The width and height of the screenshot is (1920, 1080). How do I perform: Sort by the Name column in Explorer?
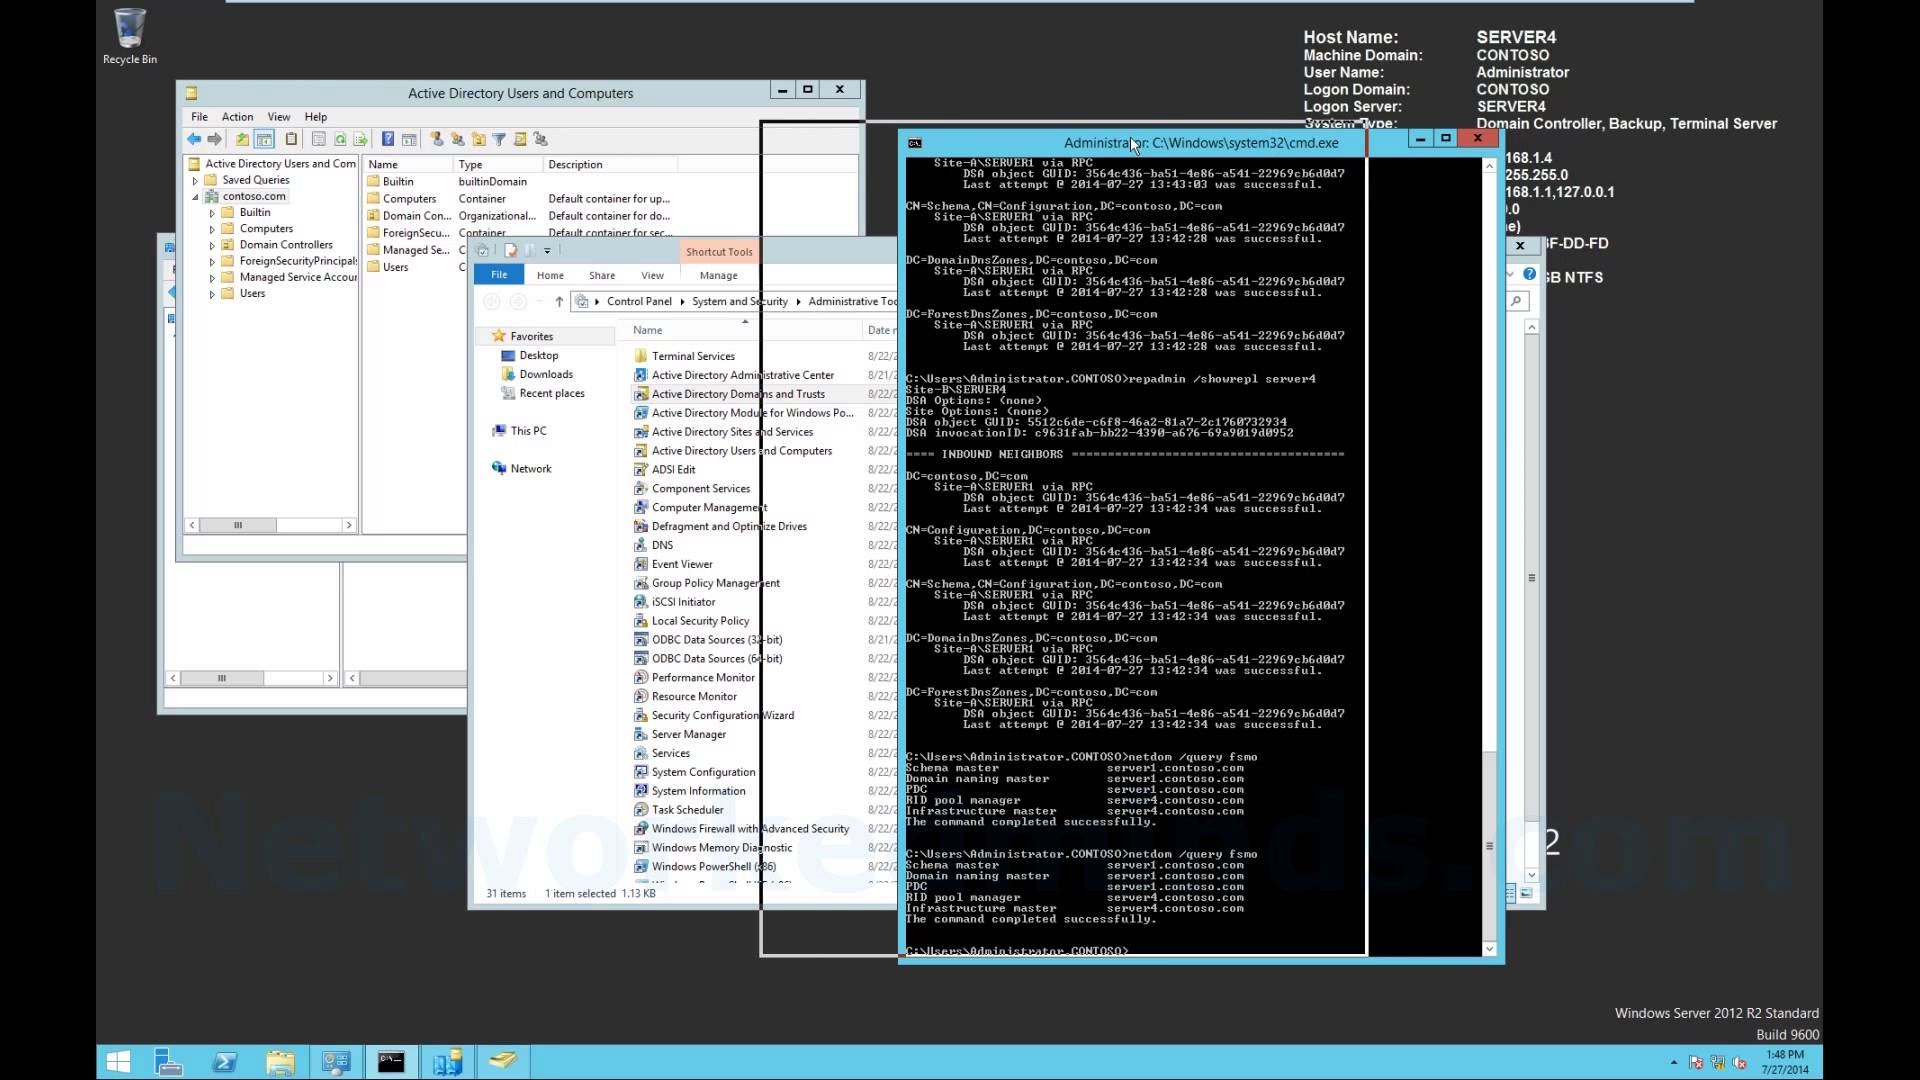(x=740, y=330)
